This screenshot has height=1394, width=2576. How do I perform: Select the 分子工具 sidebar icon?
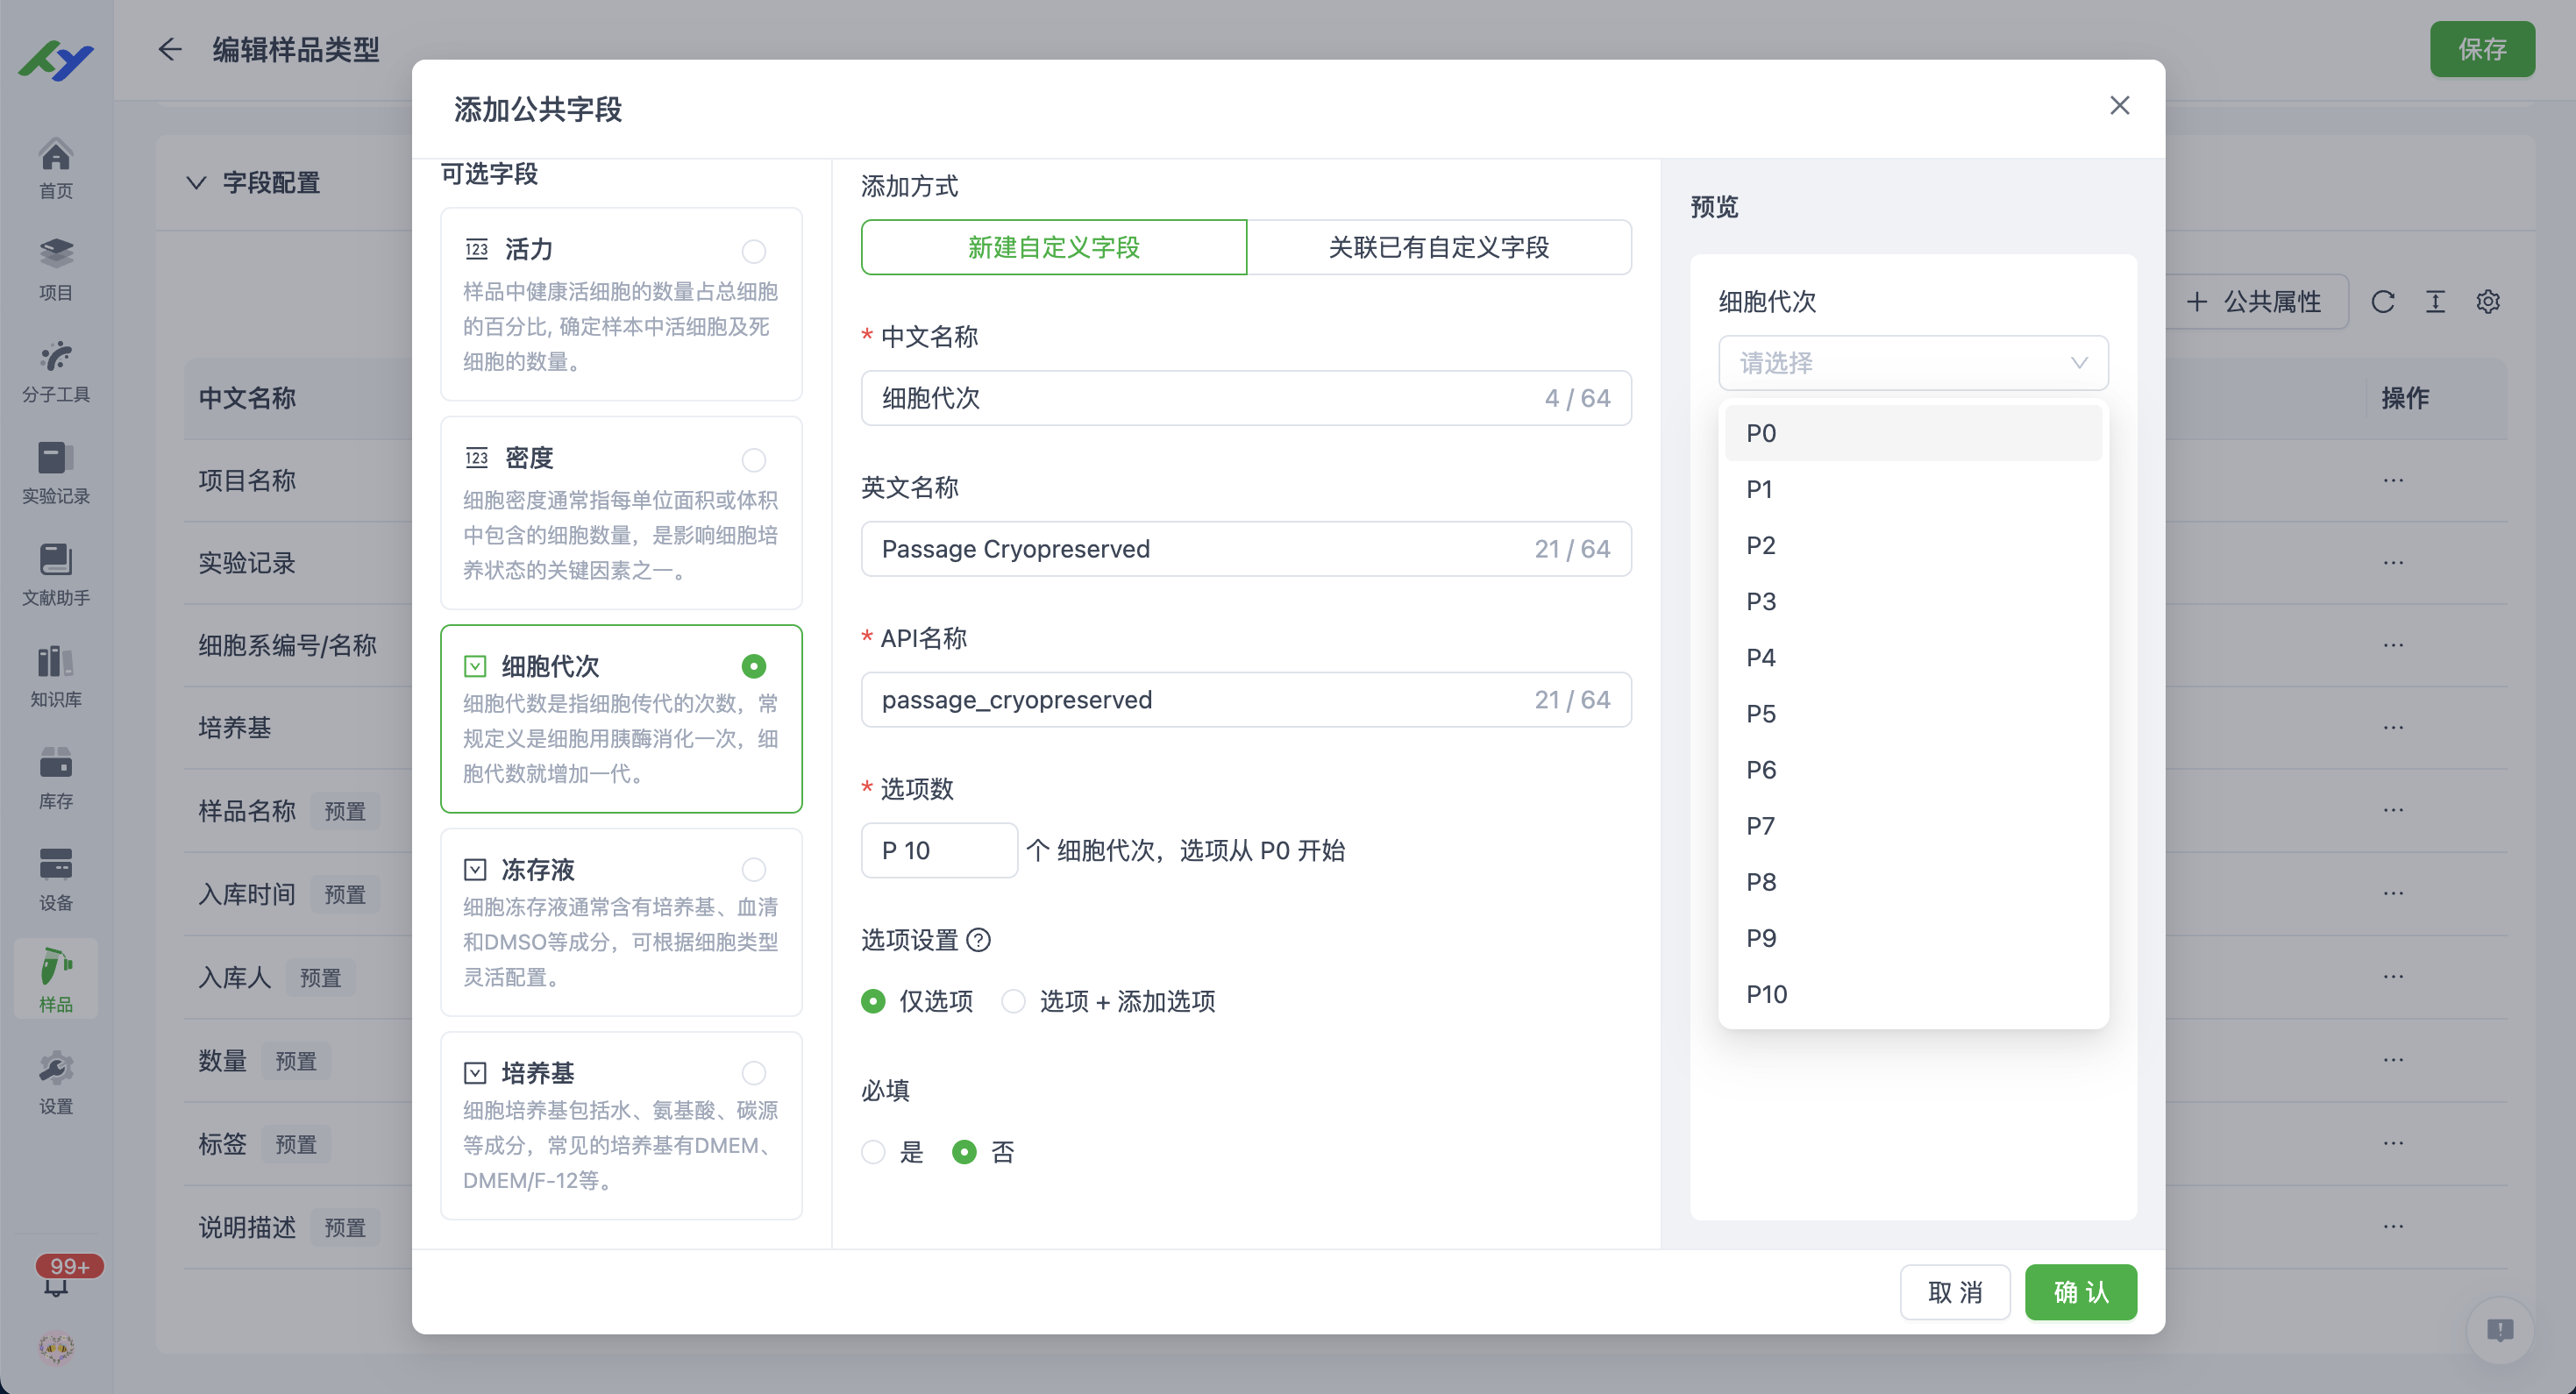point(55,370)
